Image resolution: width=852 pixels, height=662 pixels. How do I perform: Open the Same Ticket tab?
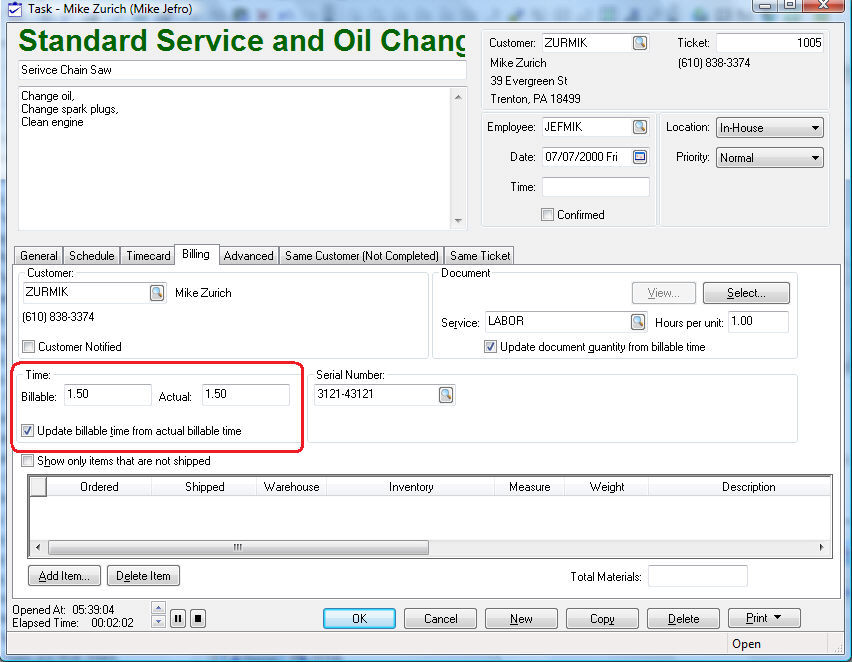click(x=480, y=256)
